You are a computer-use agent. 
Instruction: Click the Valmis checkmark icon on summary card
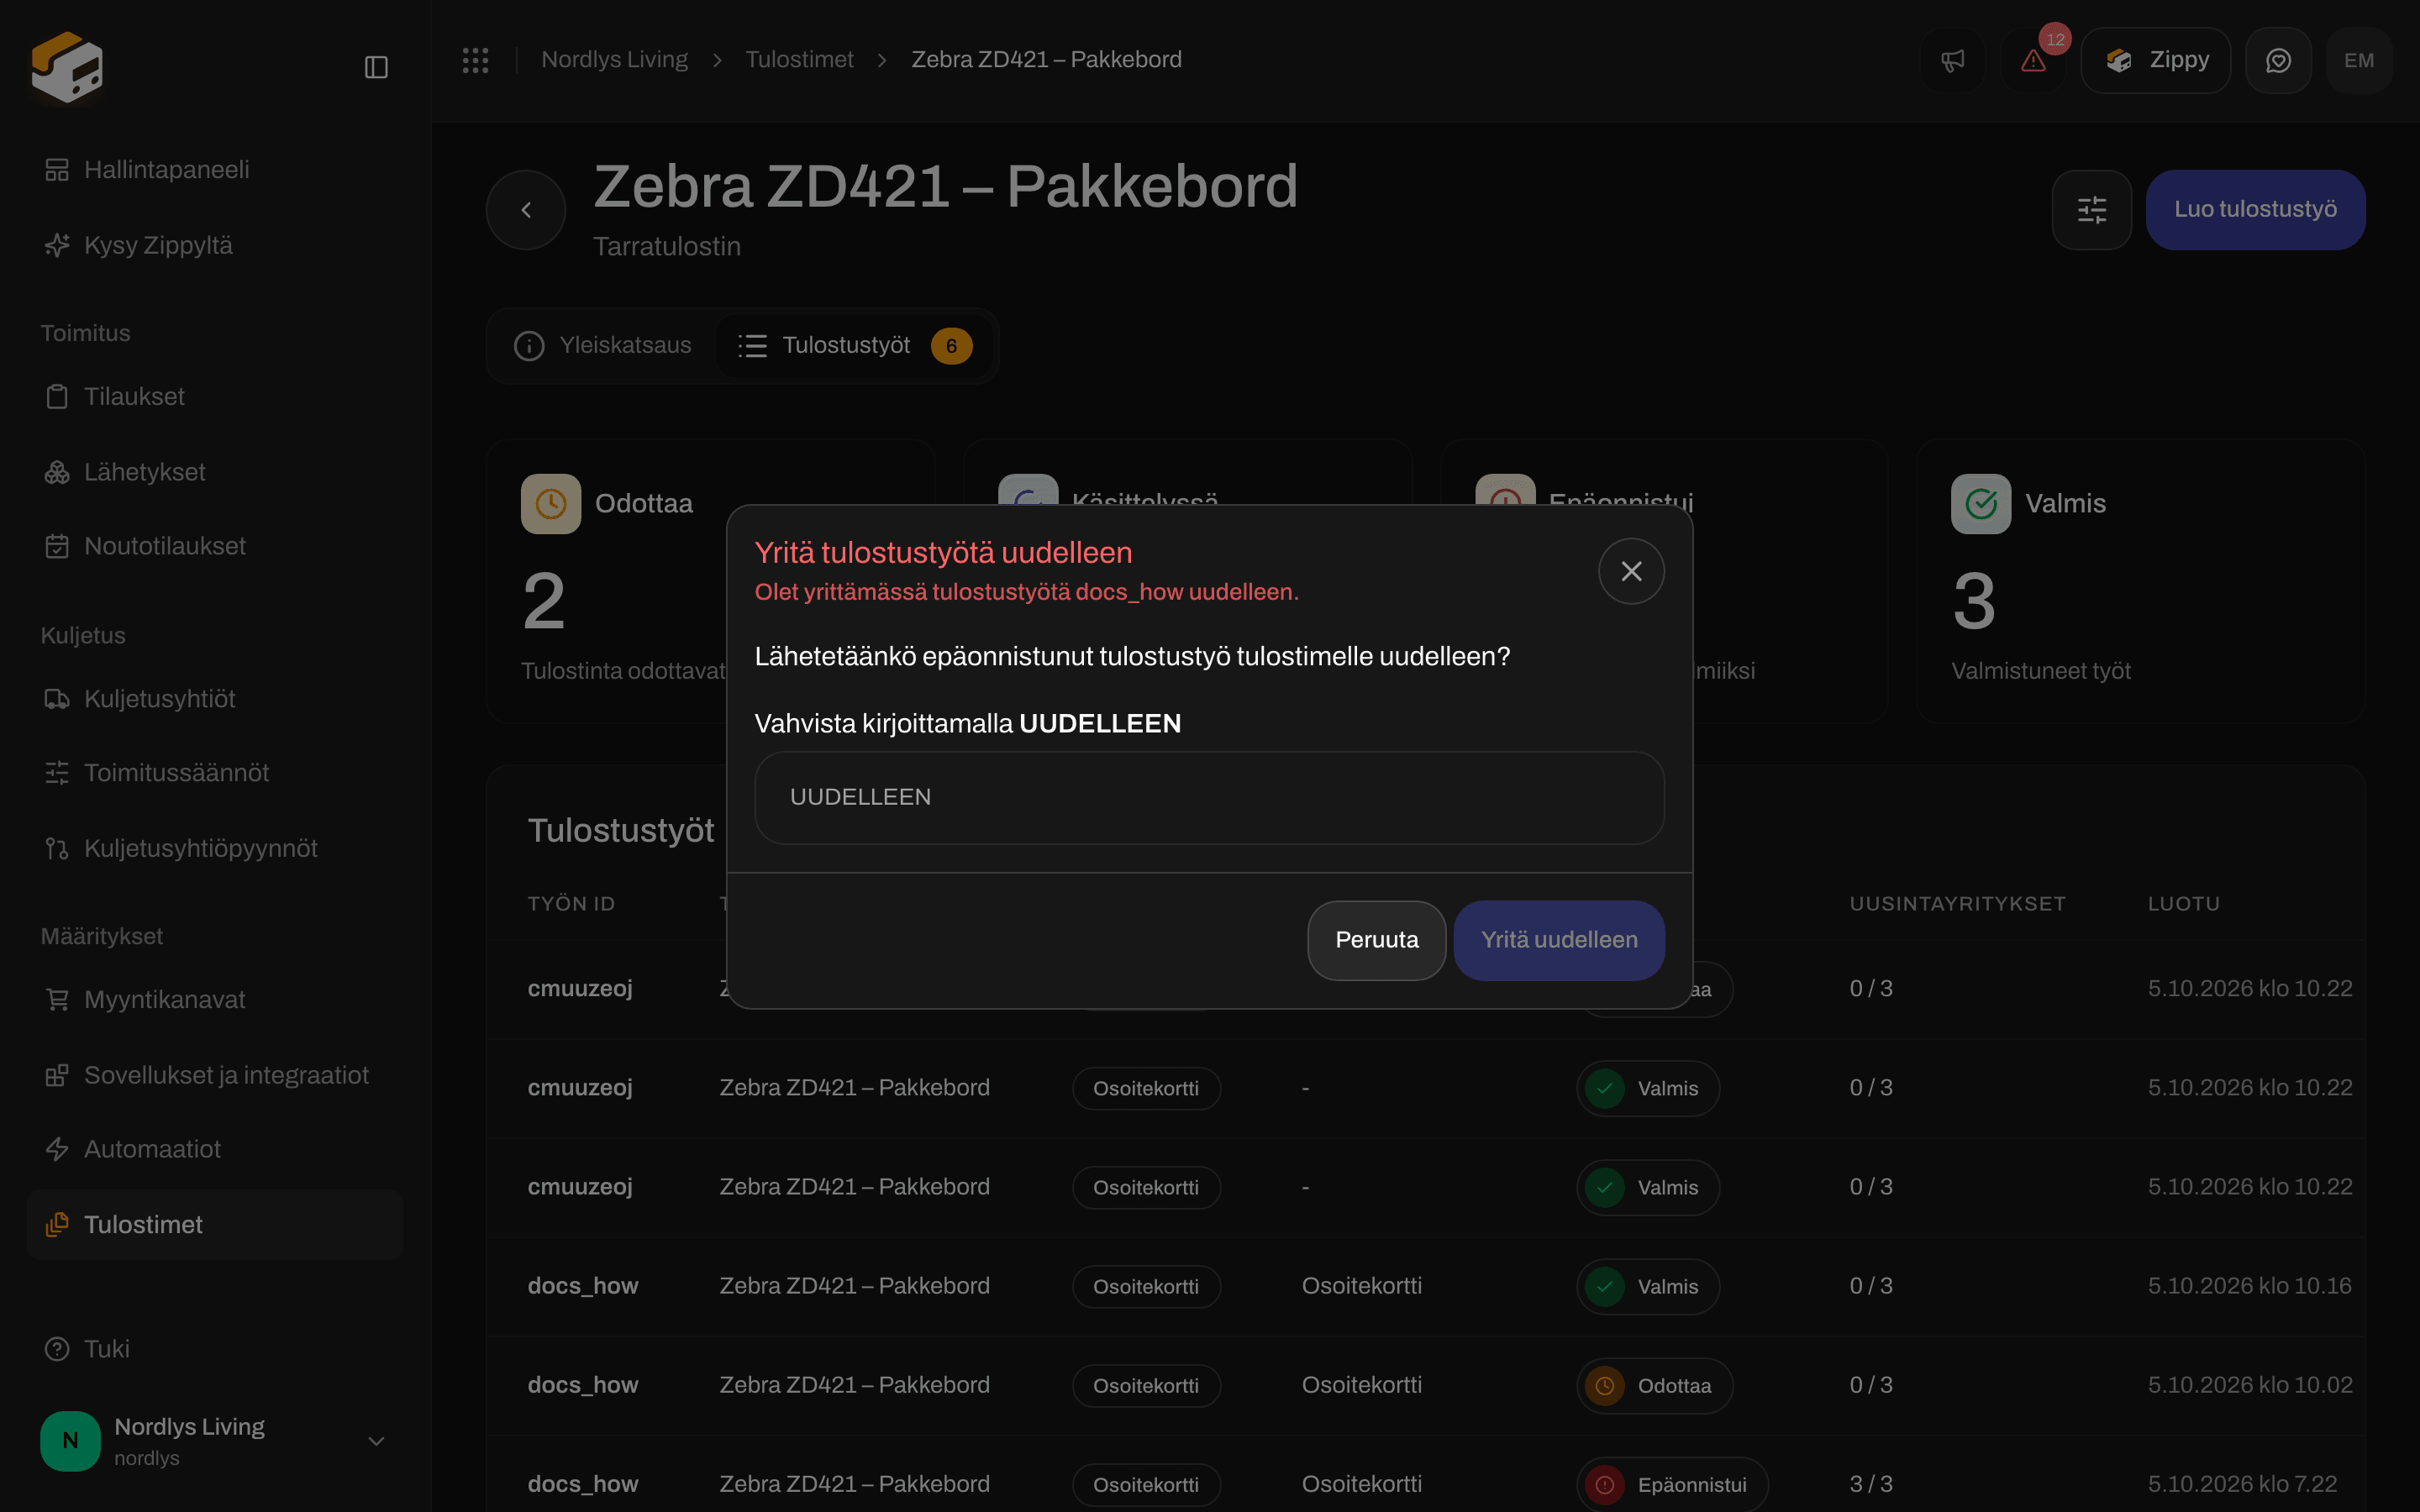click(1980, 504)
